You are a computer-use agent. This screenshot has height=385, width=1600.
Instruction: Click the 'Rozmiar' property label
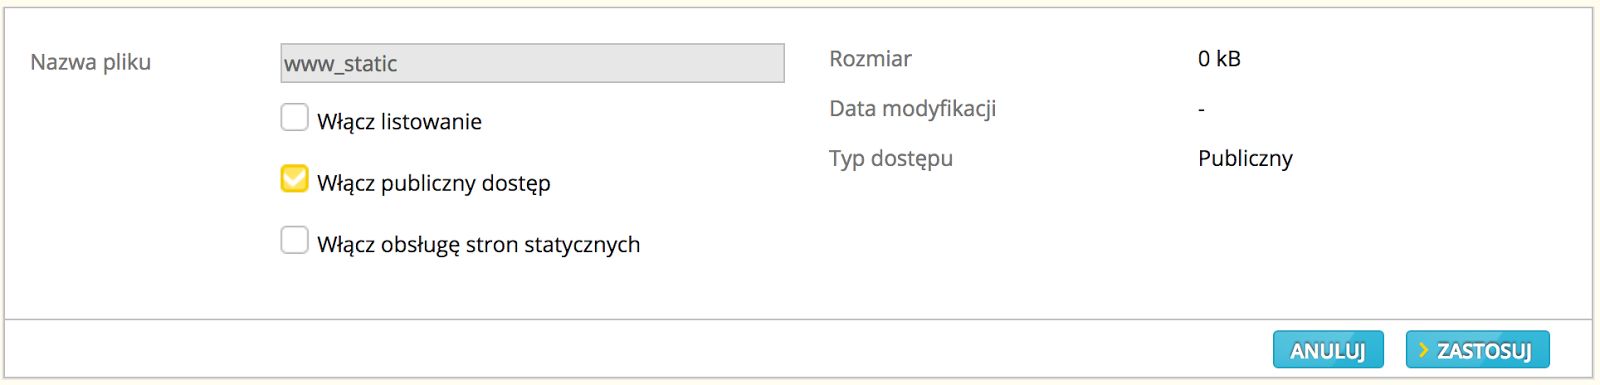pyautogui.click(x=870, y=59)
